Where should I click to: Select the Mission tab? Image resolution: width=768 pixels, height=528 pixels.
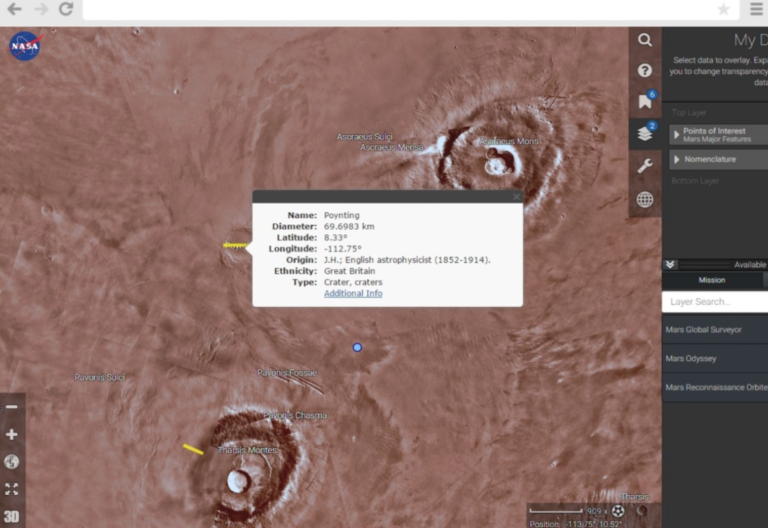(711, 281)
